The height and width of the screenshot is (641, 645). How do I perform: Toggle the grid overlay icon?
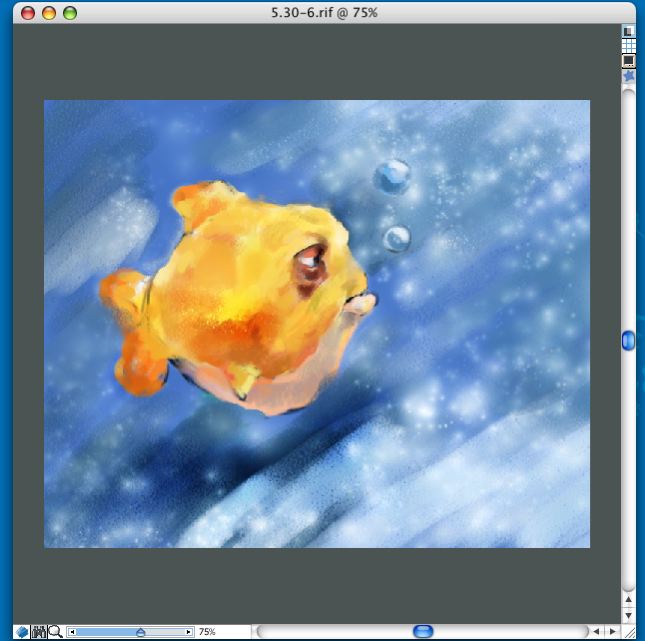point(628,46)
